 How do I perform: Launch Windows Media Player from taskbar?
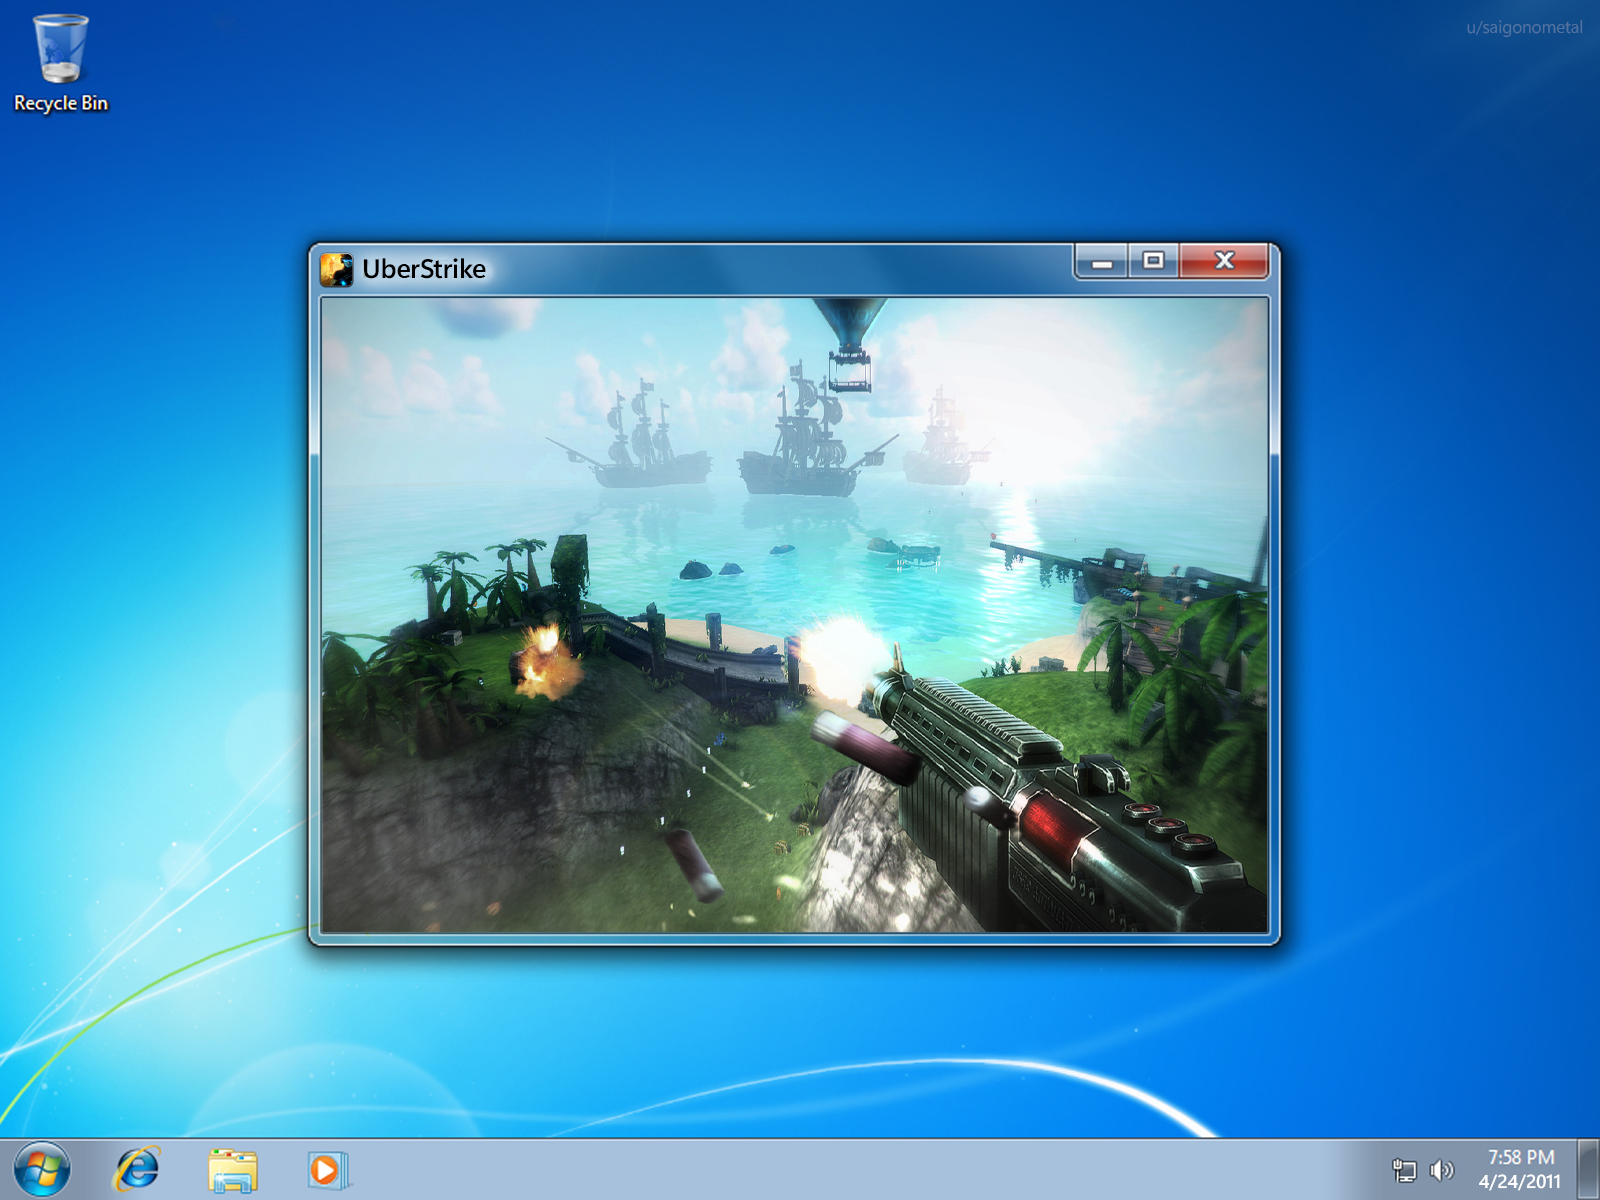click(x=328, y=1170)
